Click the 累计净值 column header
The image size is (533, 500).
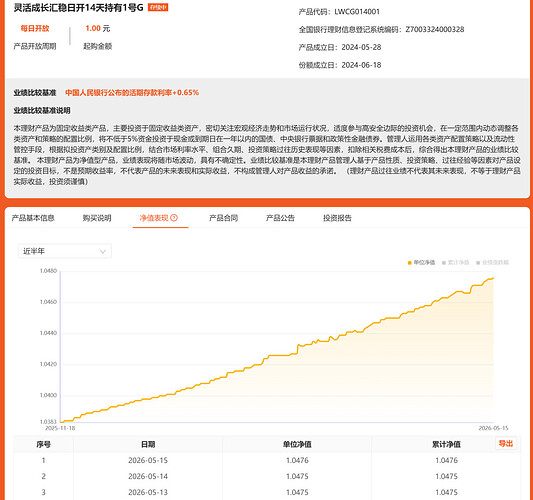coord(446,444)
